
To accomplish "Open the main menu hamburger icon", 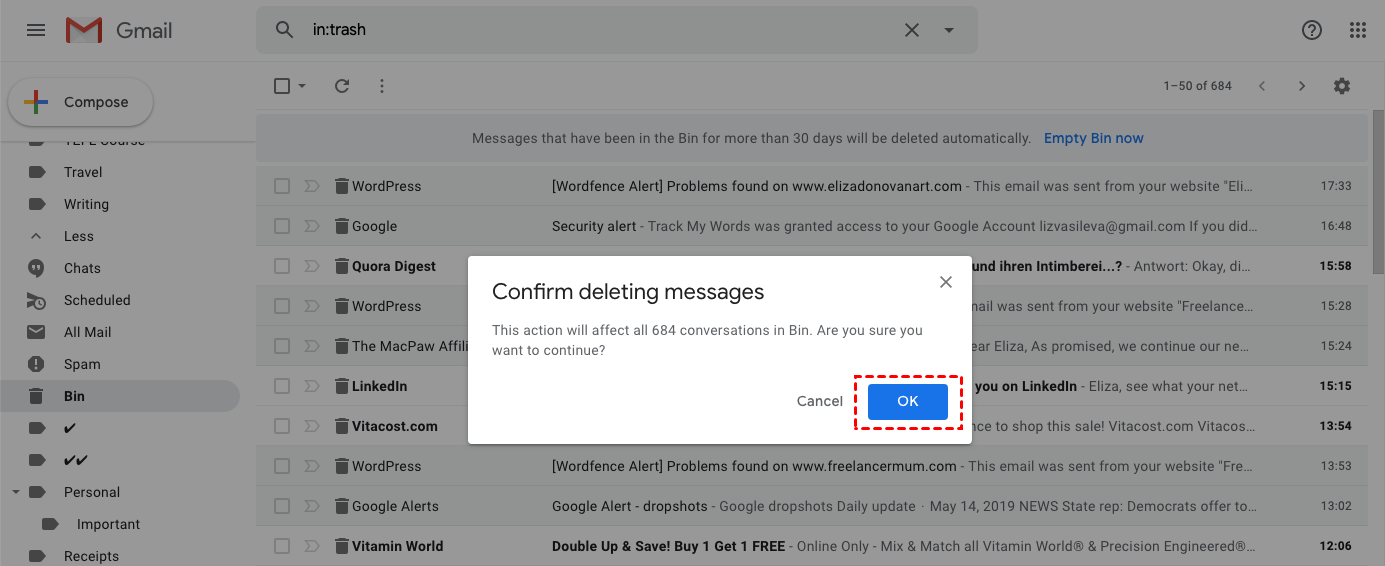I will coord(36,30).
